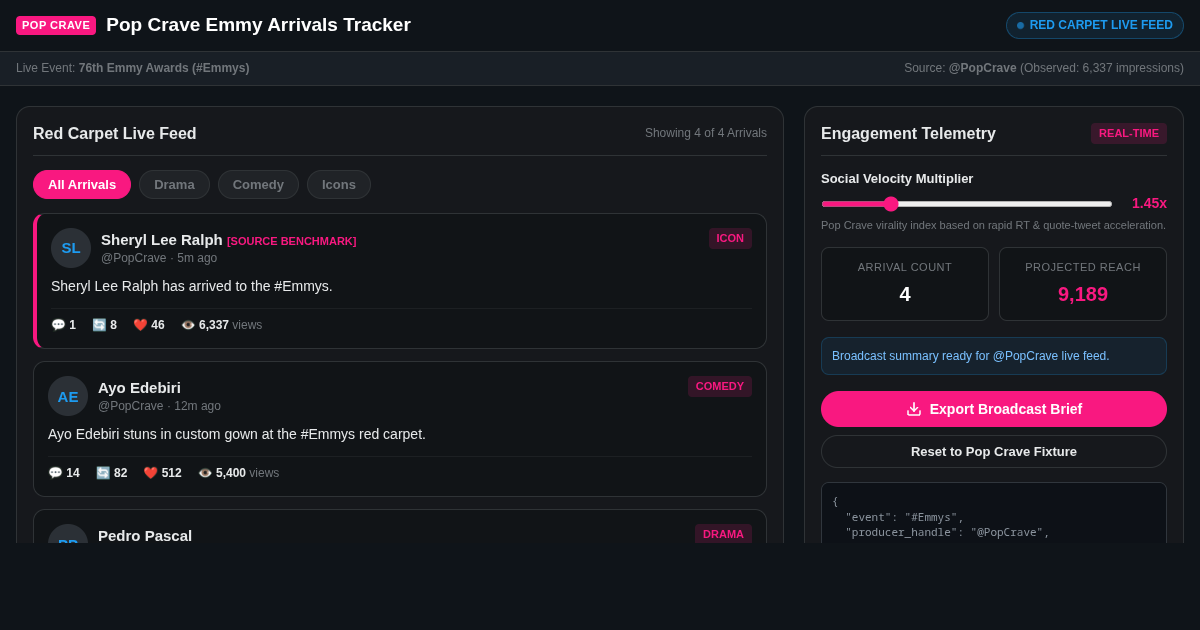The image size is (1200, 630).
Task: Click the DRAMA tag on Pedro Pascal card
Action: coord(723,534)
